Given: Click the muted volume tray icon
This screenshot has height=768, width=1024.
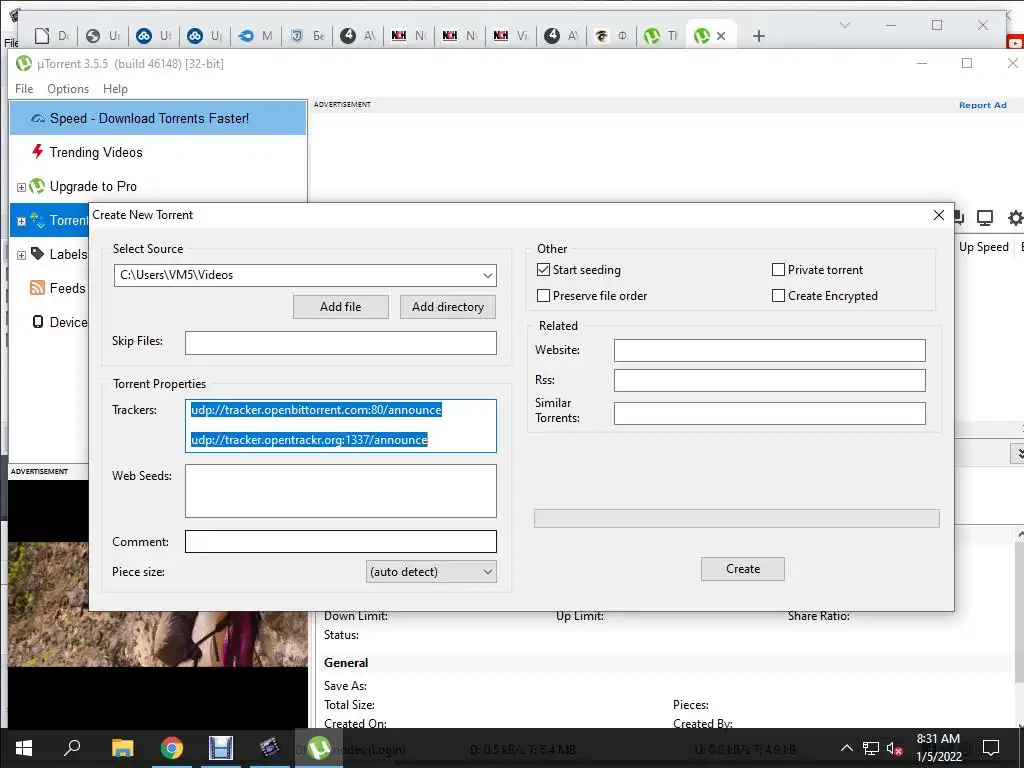Looking at the screenshot, I should 895,748.
